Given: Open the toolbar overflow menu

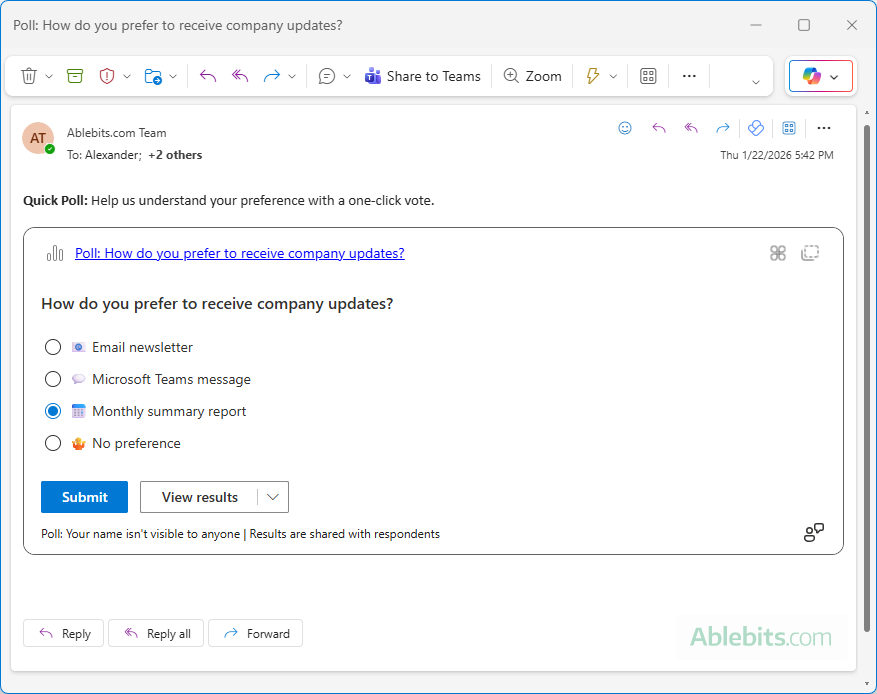Looking at the screenshot, I should click(688, 75).
